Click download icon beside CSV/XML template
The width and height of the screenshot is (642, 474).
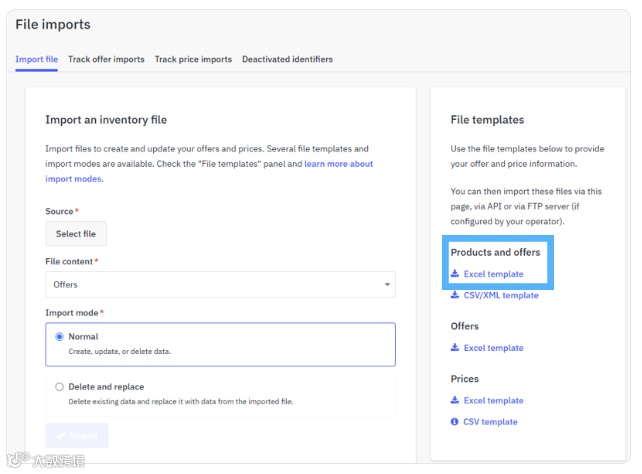[455, 295]
